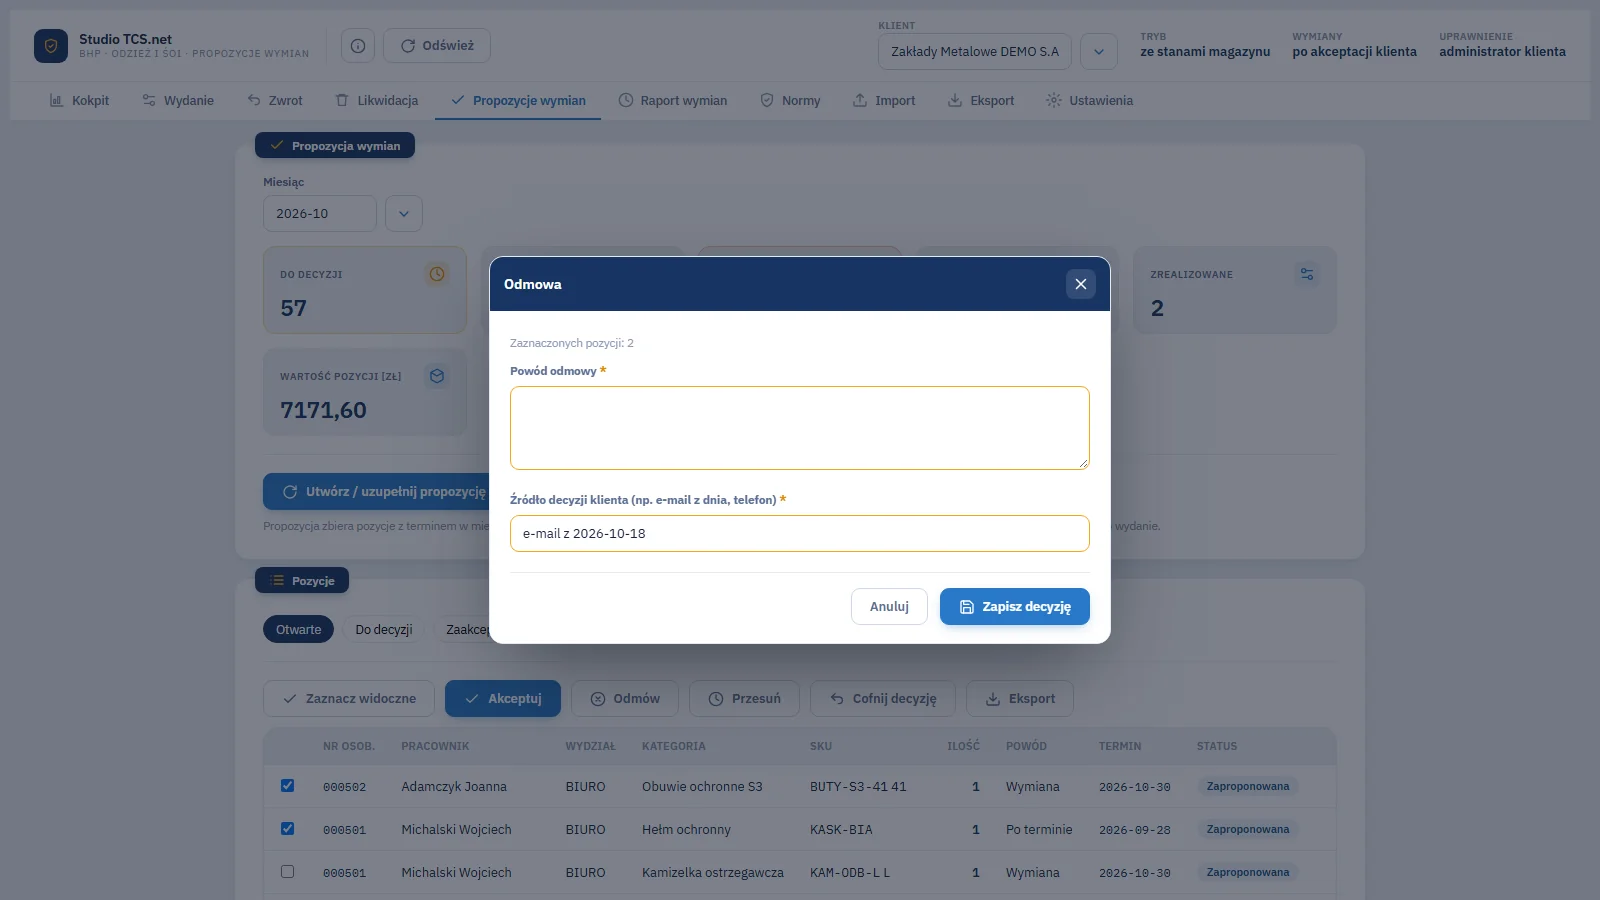
Task: Click the Miesiąc field showing 2026-10
Action: (x=320, y=214)
